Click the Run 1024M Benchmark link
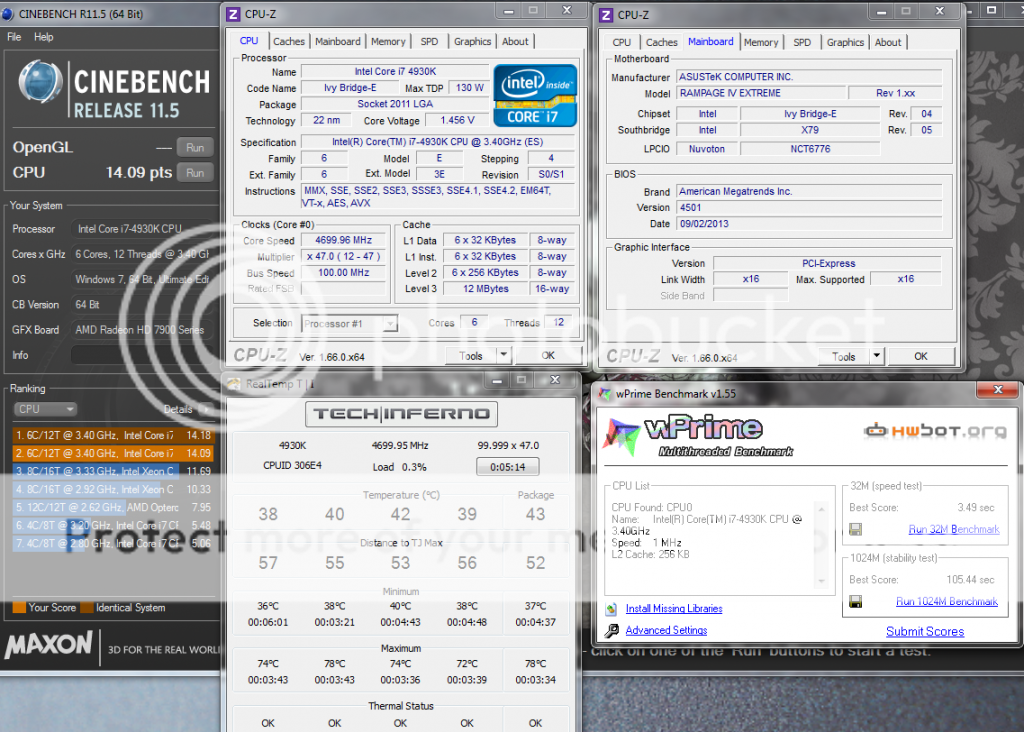1024x732 pixels. pyautogui.click(x=946, y=601)
